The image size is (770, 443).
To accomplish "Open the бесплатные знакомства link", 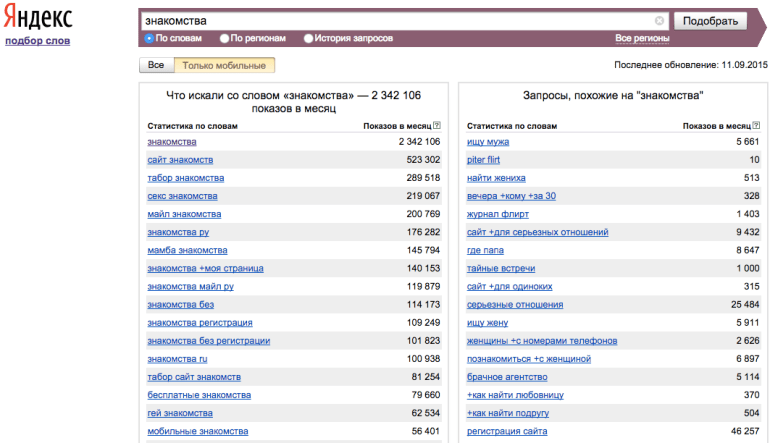I will click(x=199, y=395).
